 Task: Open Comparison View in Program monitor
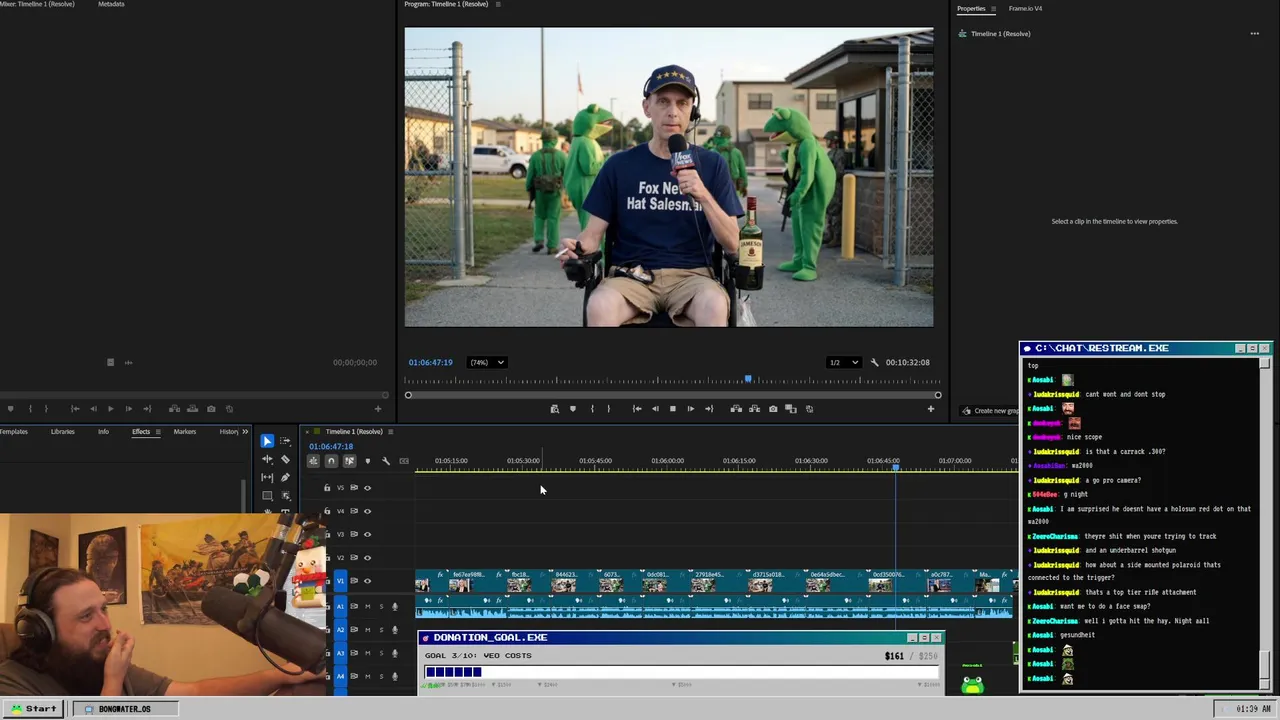[x=791, y=408]
